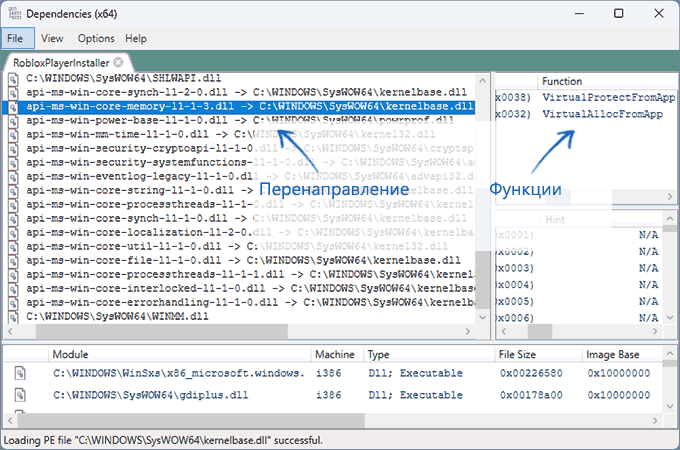Click the module icon next to SHLWAPI.dll

[x=13, y=79]
